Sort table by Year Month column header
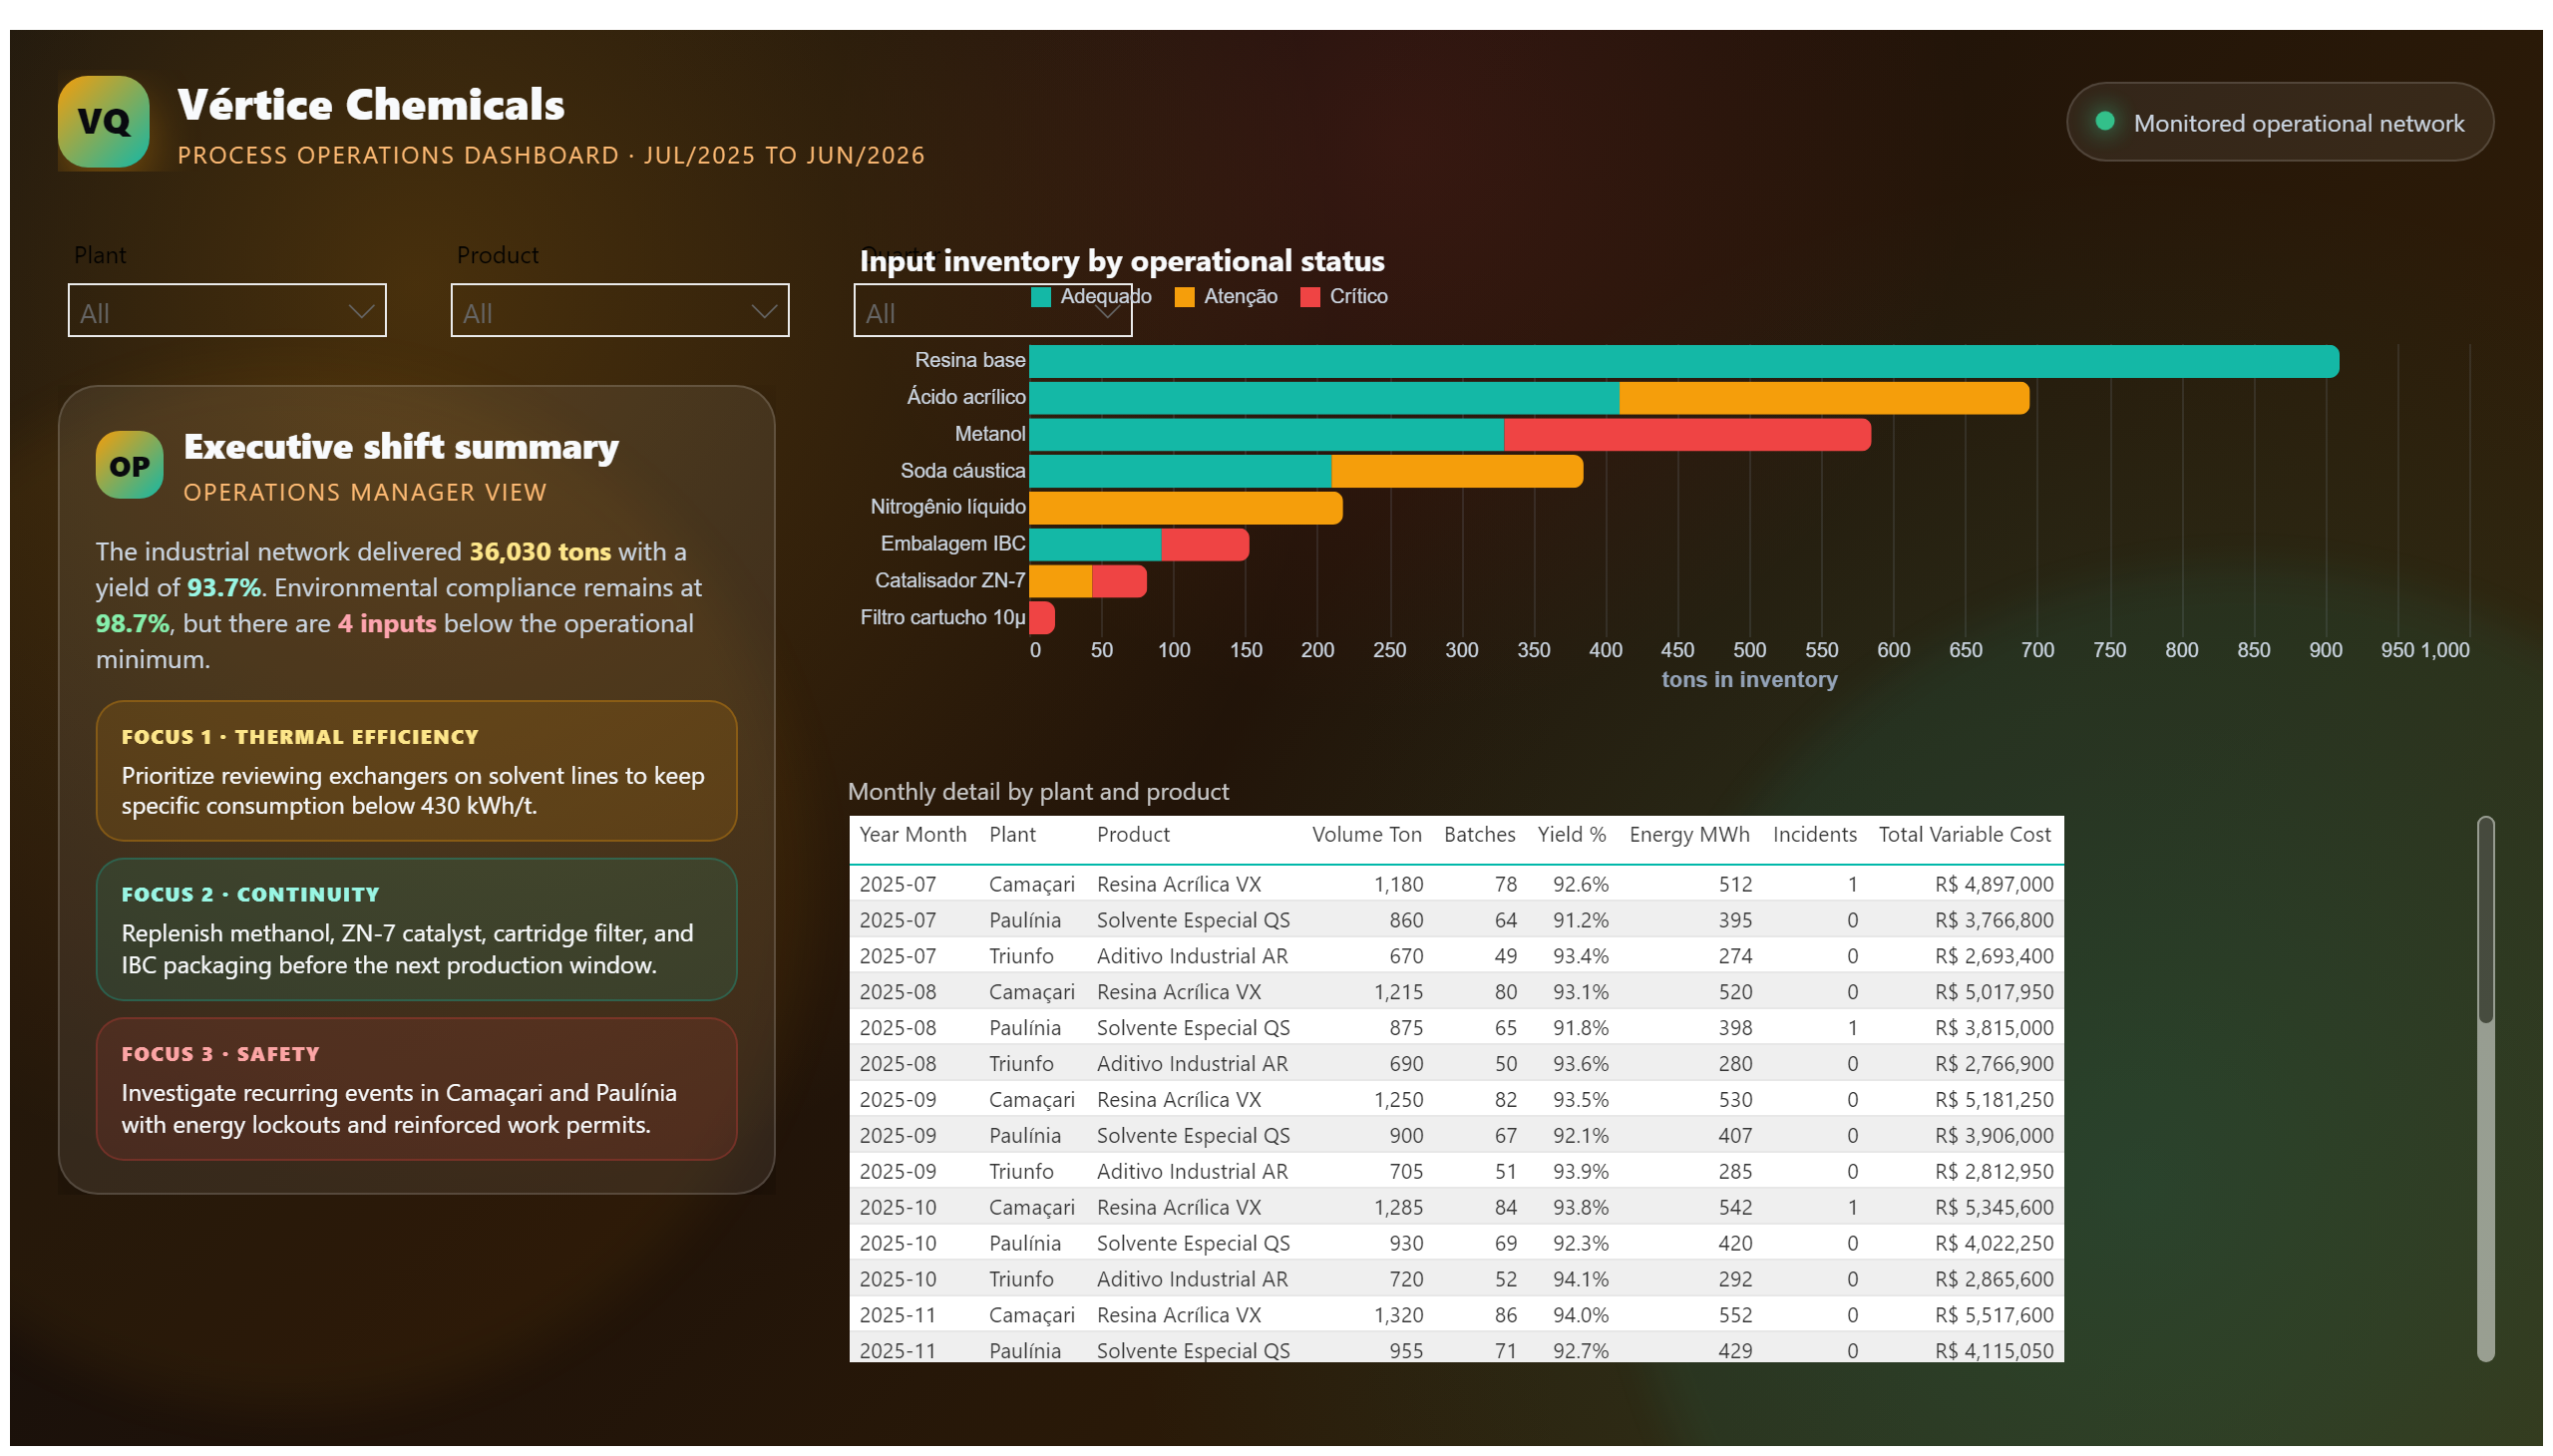This screenshot has height=1456, width=2553. point(912,835)
